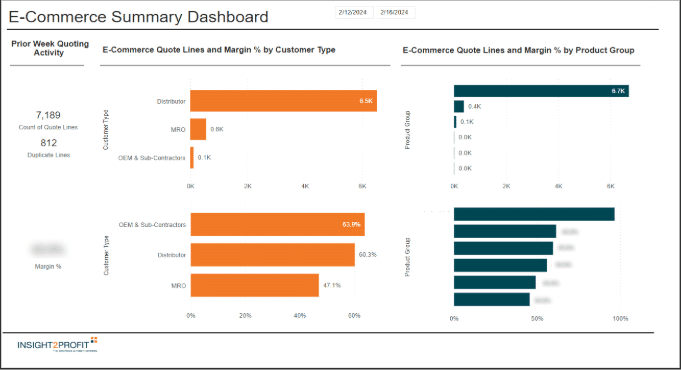The width and height of the screenshot is (681, 370).
Task: Click the blurred Margin % card value
Action: point(48,250)
